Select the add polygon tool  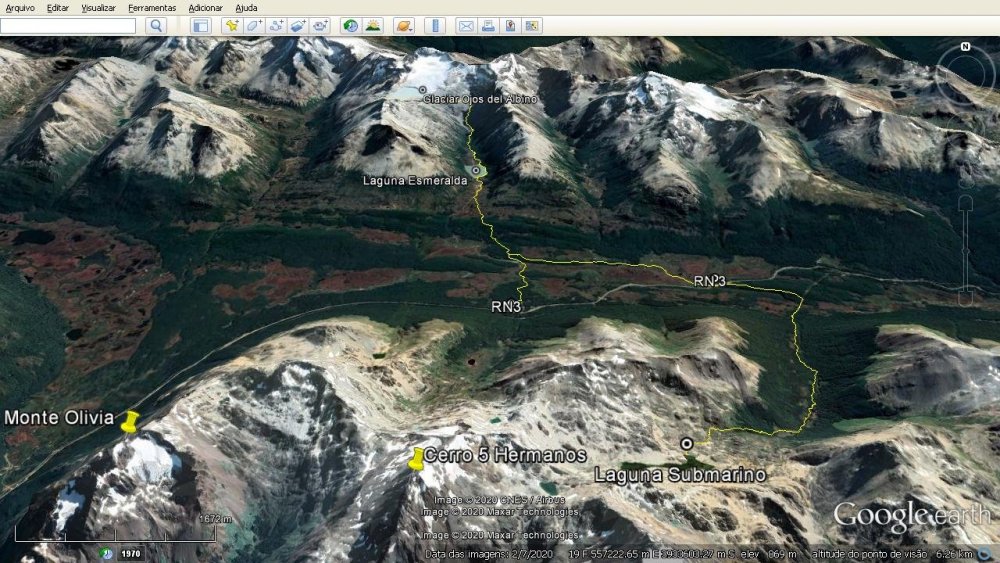click(x=254, y=26)
